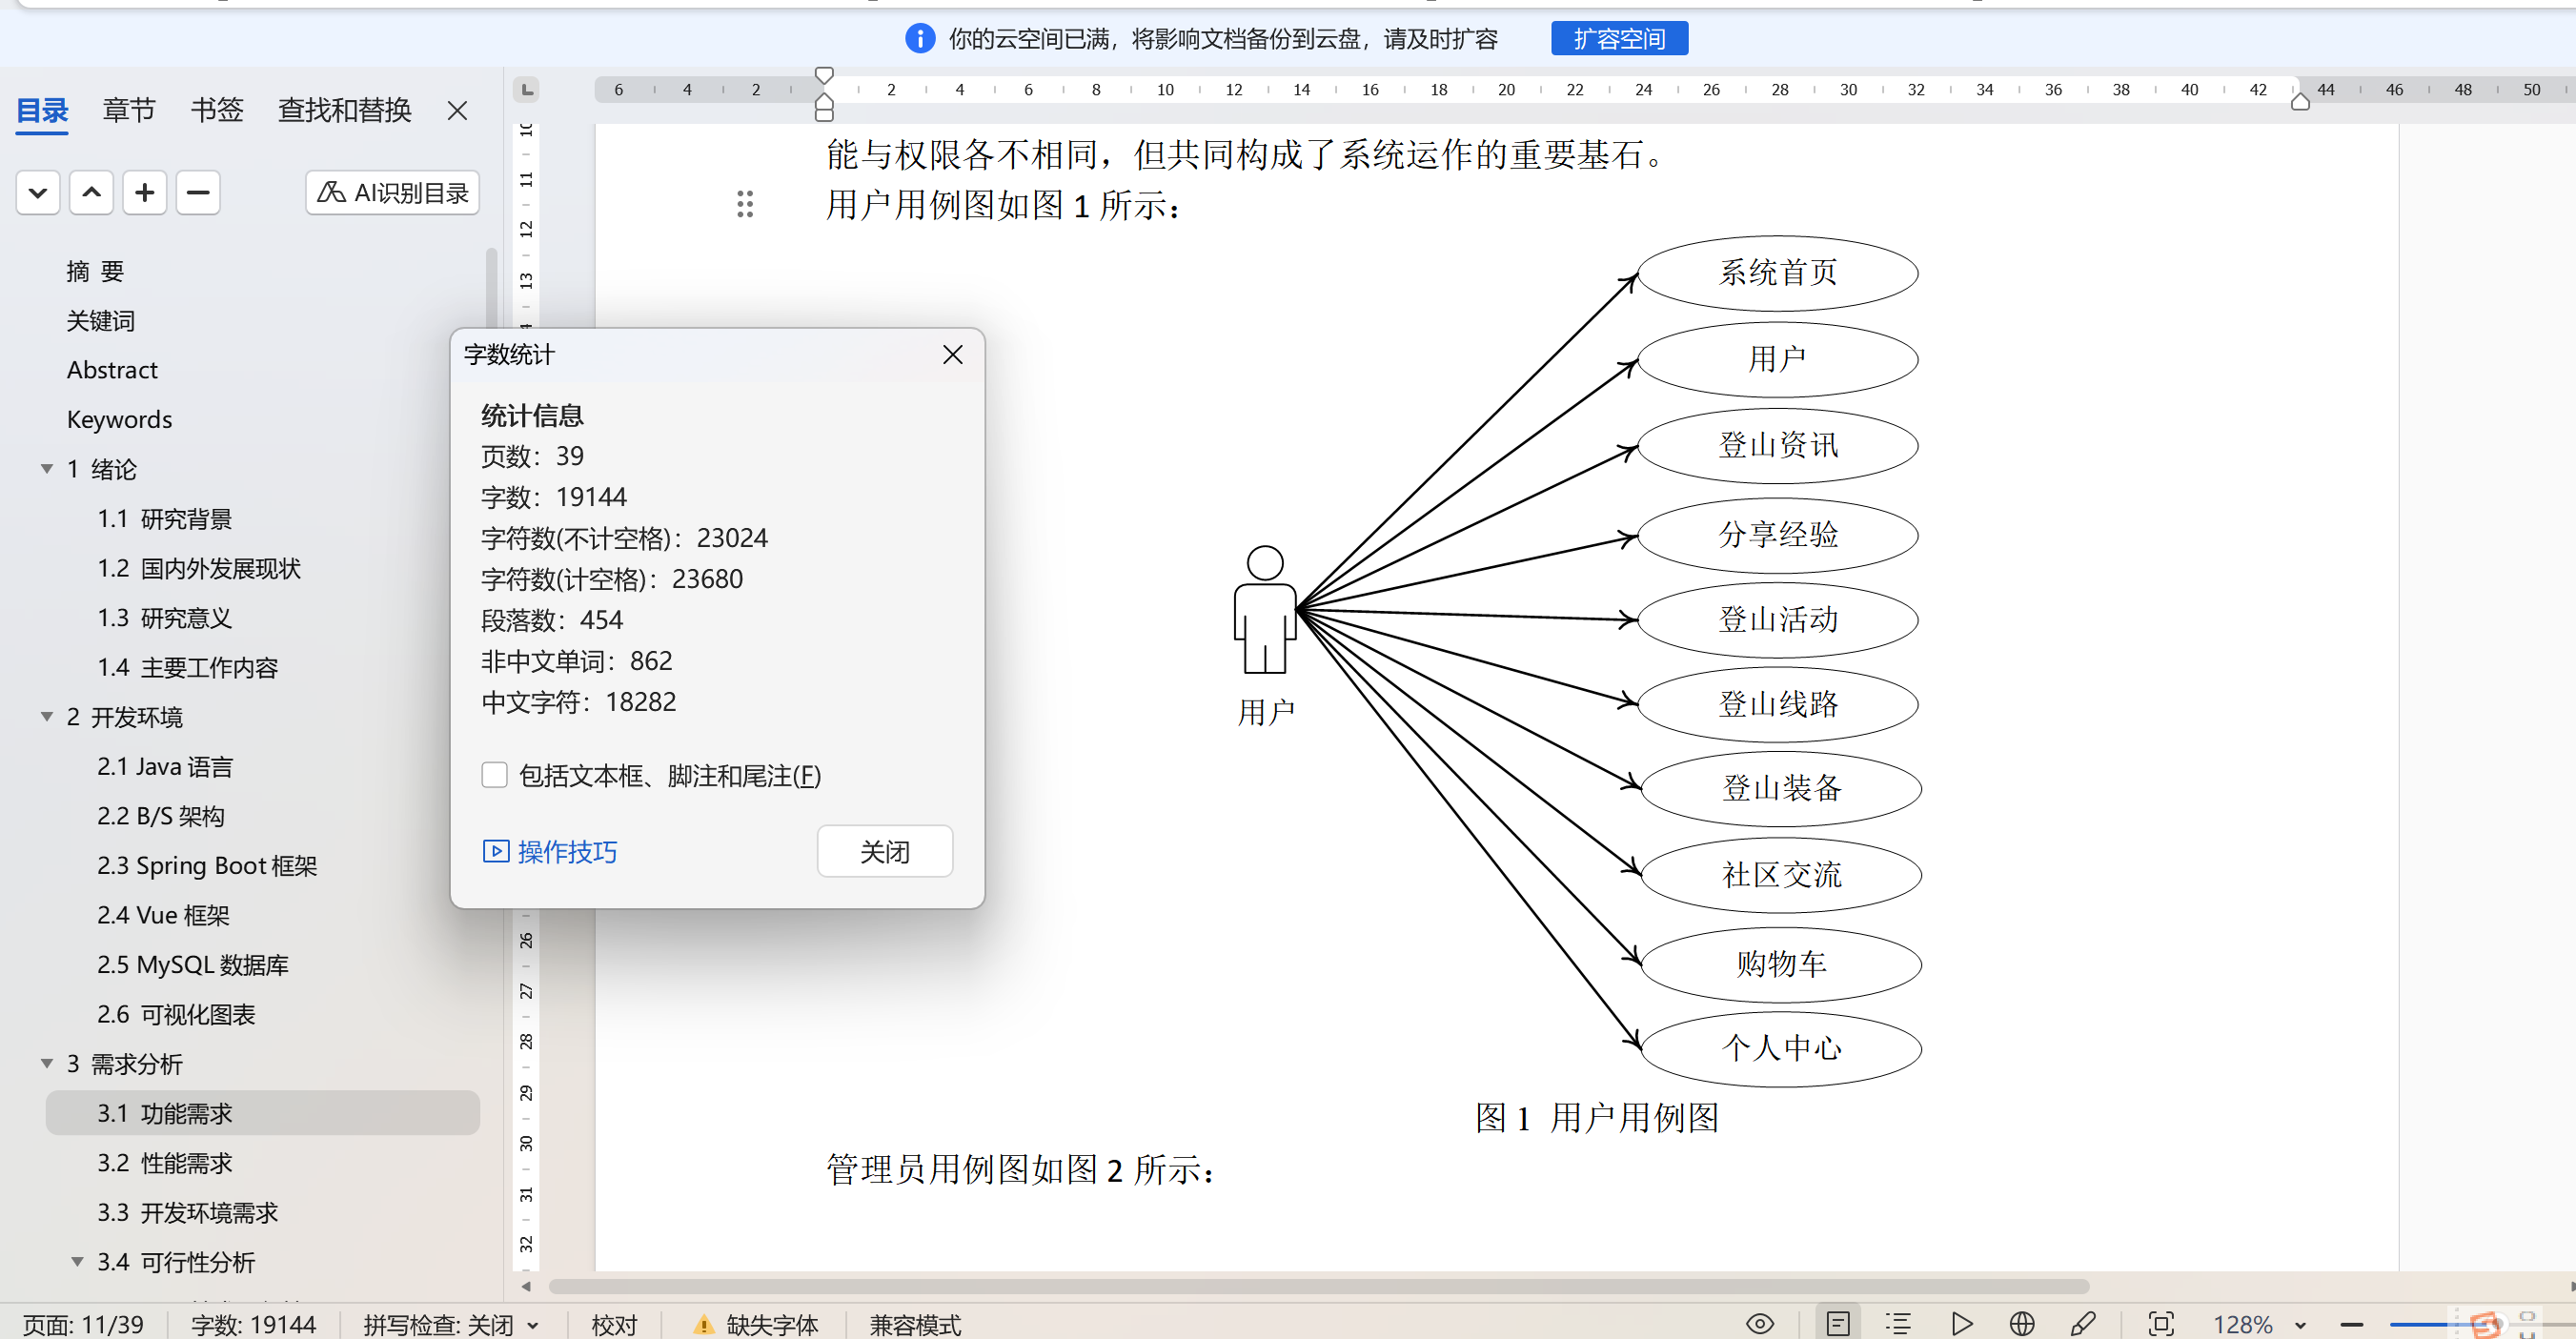The image size is (2576, 1339).
Task: Collapse the 3 需求分析 section
Action: [x=47, y=1063]
